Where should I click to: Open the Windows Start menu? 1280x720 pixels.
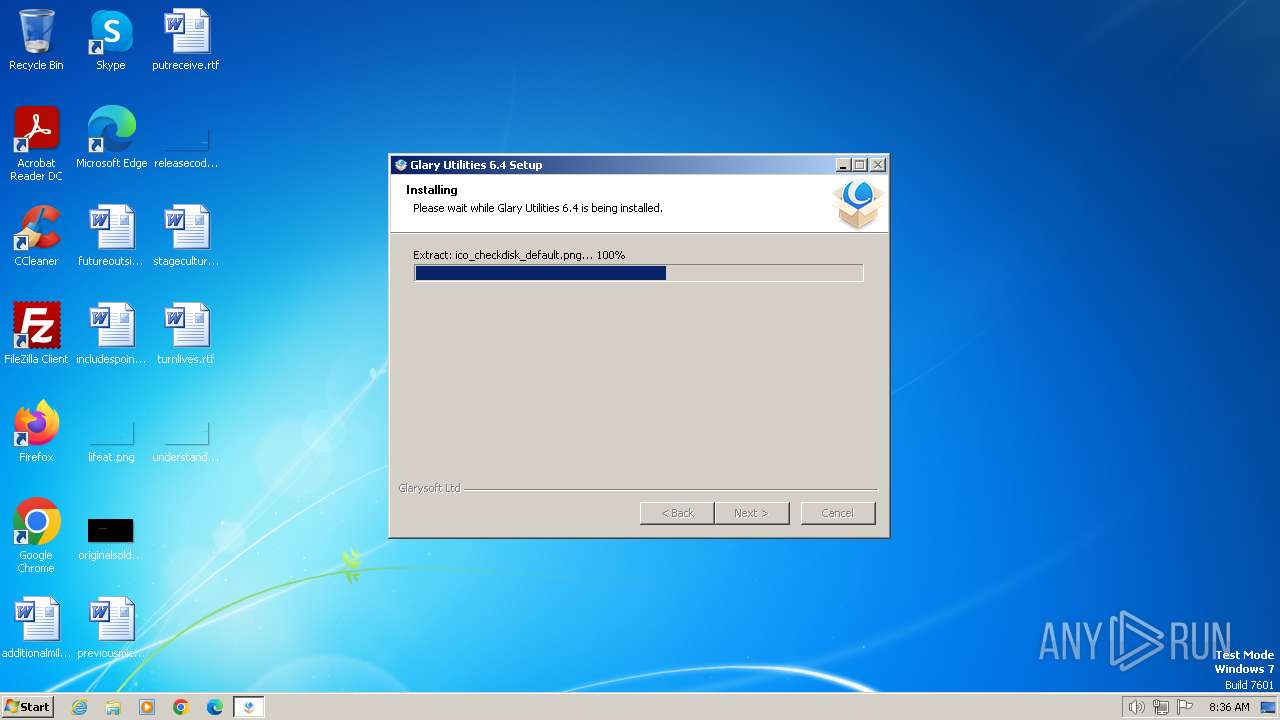pos(28,706)
